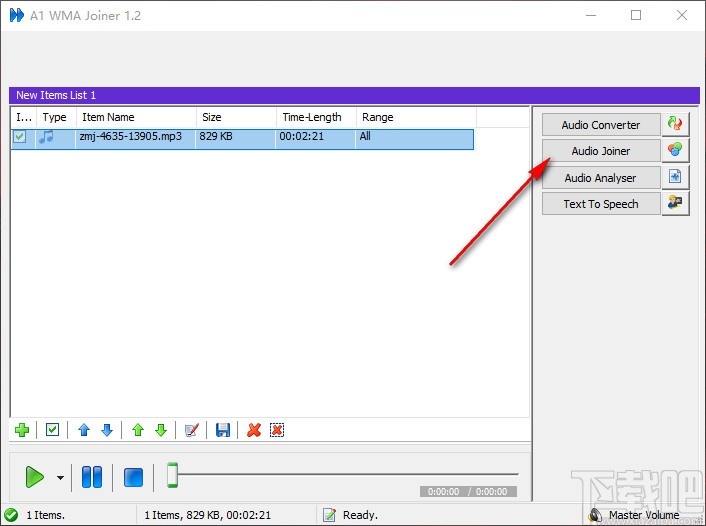Viewport: 706px width, 526px height.
Task: Sort by the Type column header
Action: coord(56,117)
